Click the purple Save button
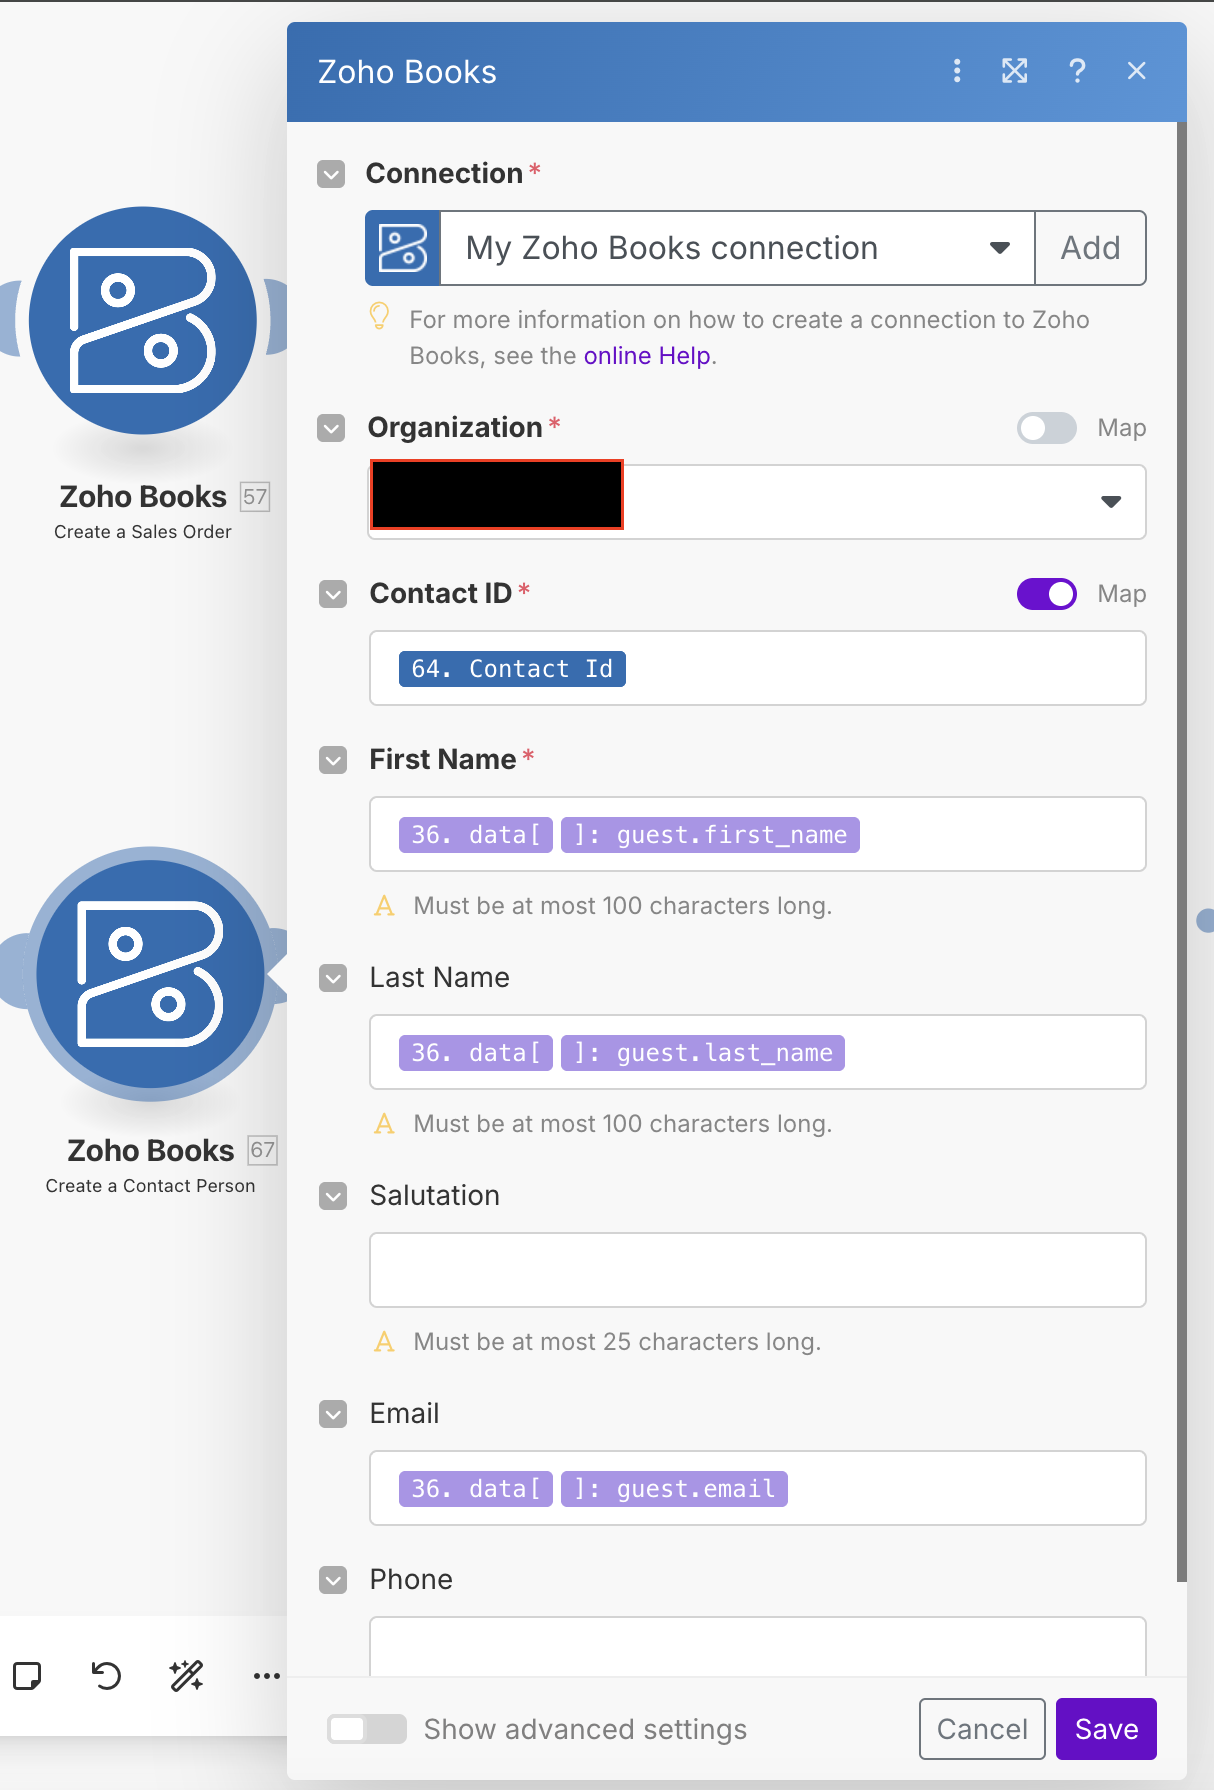Viewport: 1214px width, 1790px height. point(1106,1729)
